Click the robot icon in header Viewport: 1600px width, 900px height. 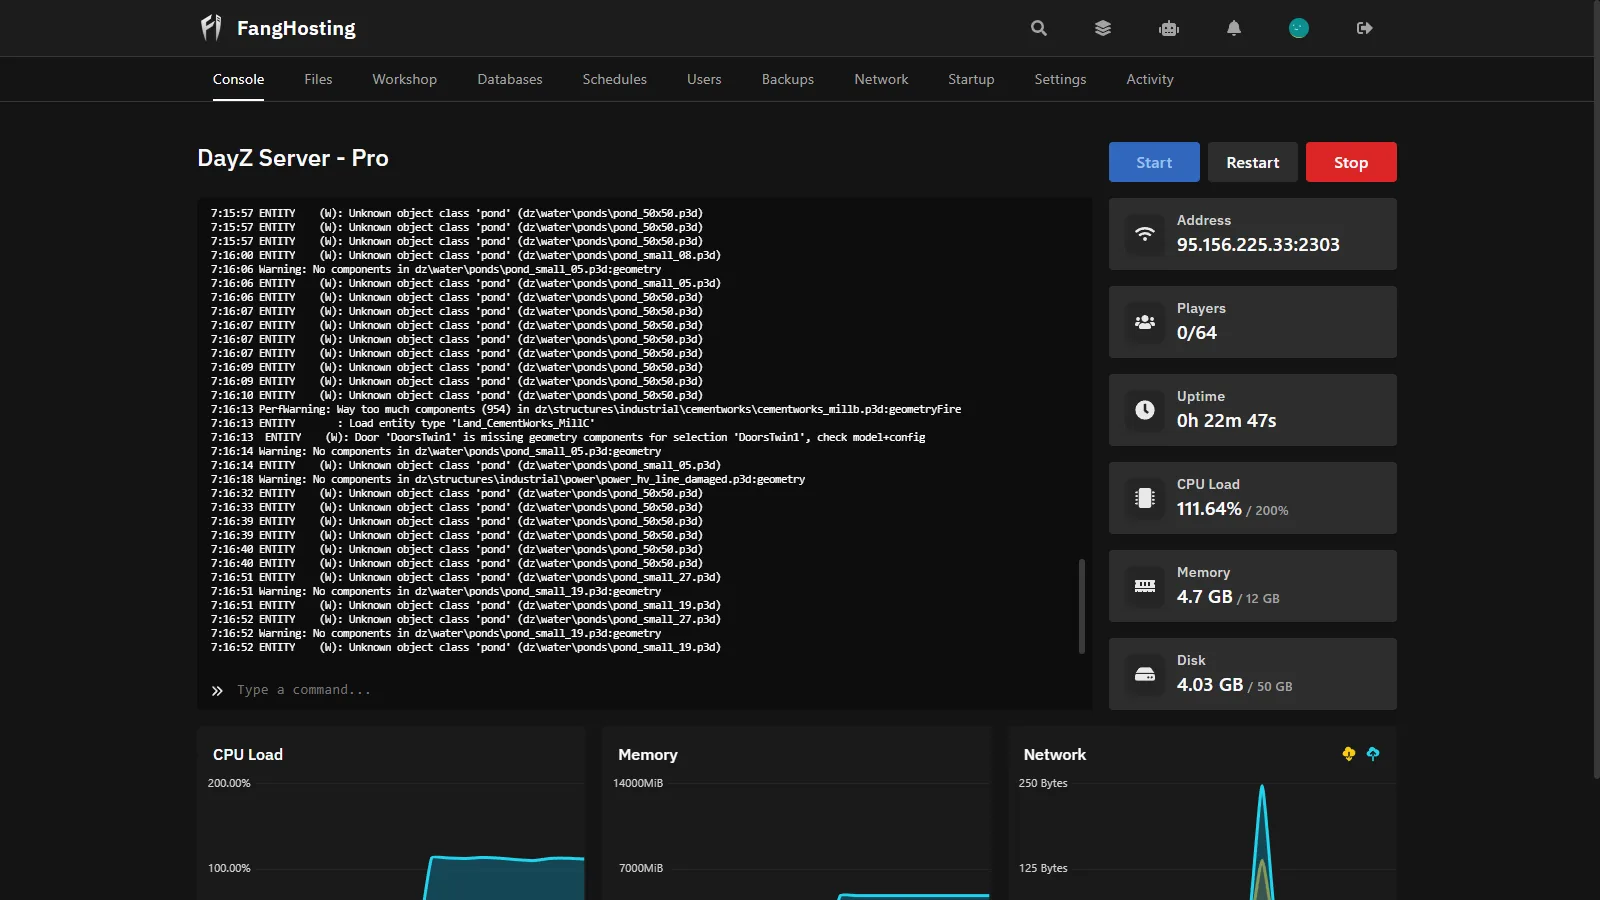click(x=1169, y=28)
